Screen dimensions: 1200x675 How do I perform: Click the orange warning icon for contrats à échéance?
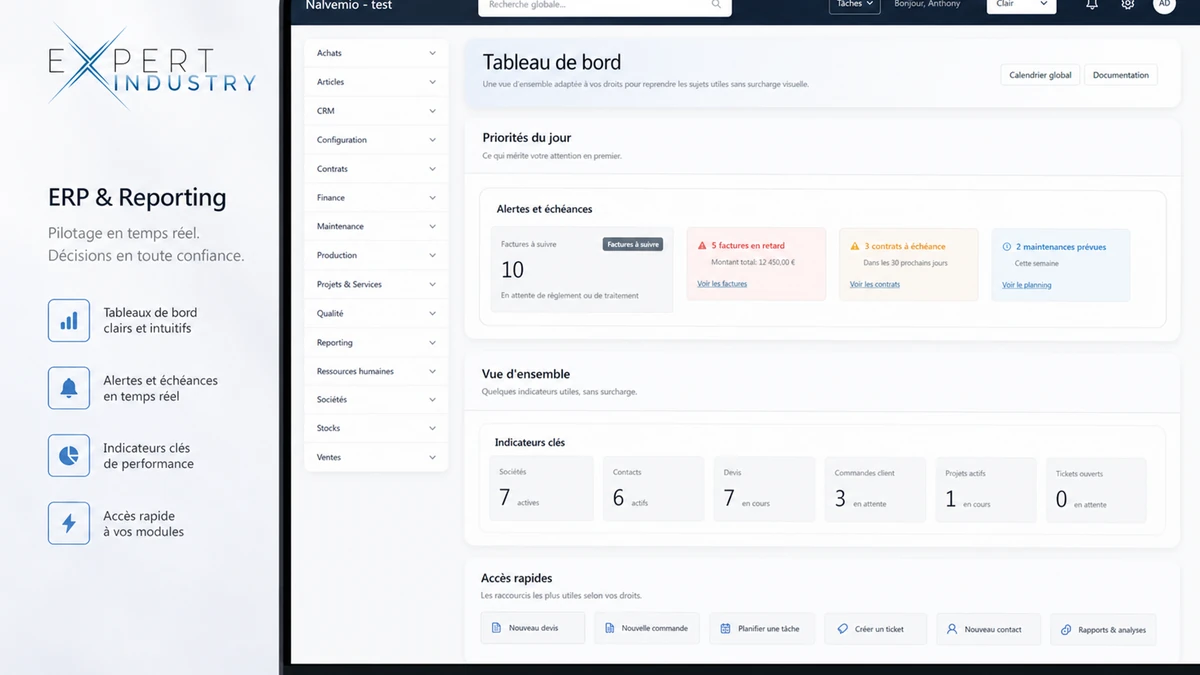click(855, 246)
